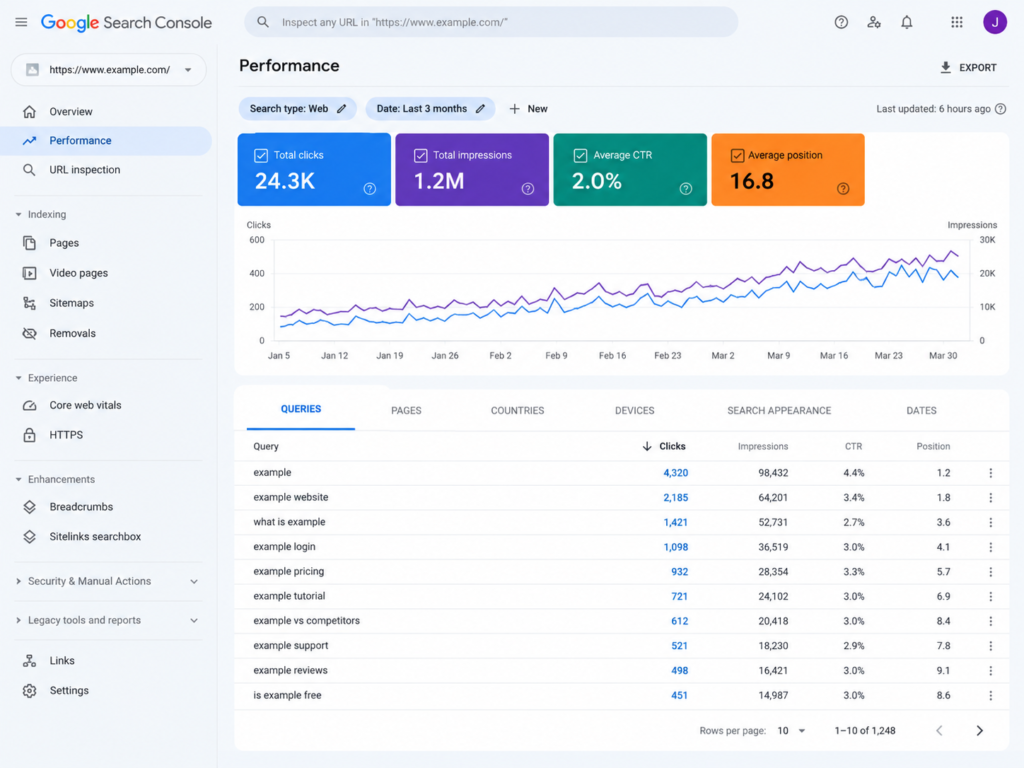Go to next page of results

[x=980, y=731]
